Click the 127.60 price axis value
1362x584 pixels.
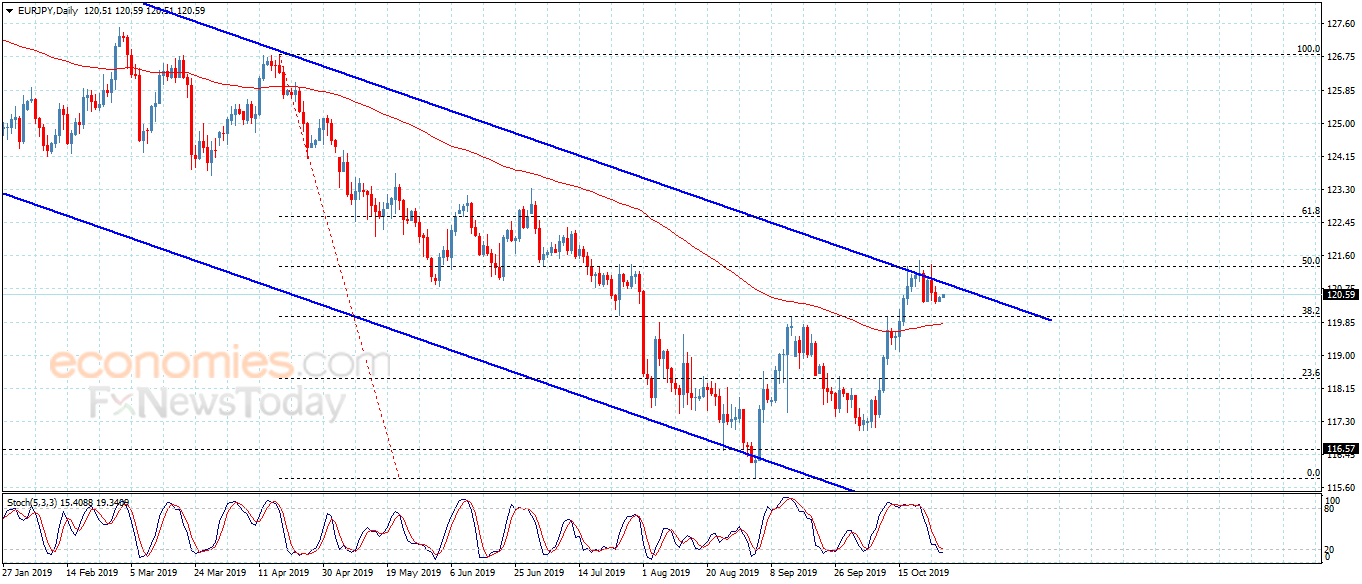click(x=1340, y=23)
